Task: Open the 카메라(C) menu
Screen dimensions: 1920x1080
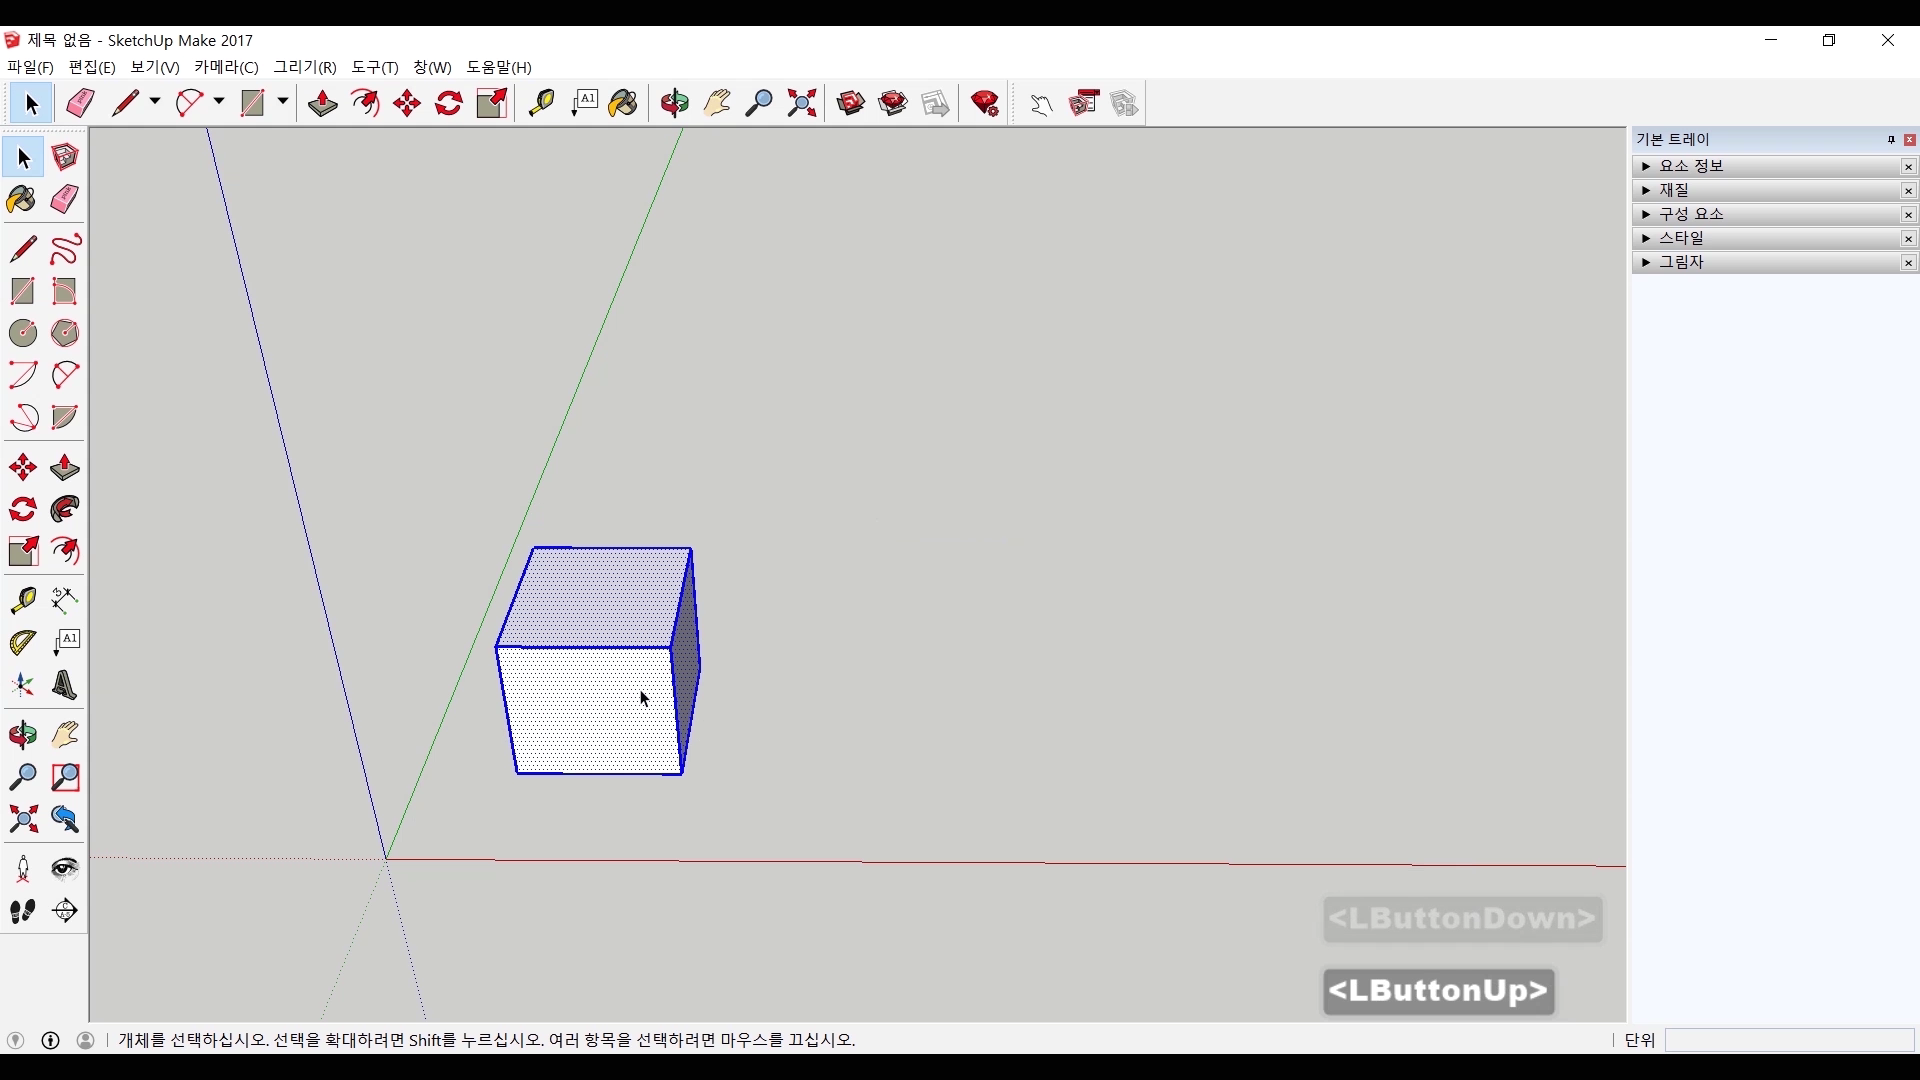Action: (x=226, y=67)
